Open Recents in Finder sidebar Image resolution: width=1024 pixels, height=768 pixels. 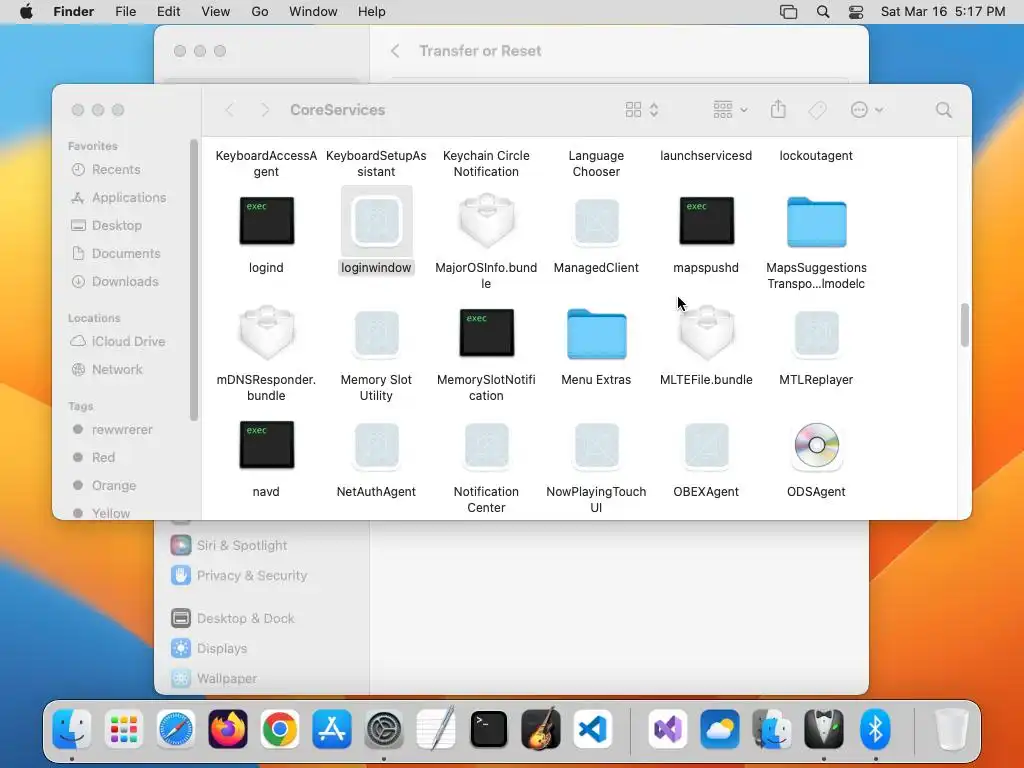116,170
